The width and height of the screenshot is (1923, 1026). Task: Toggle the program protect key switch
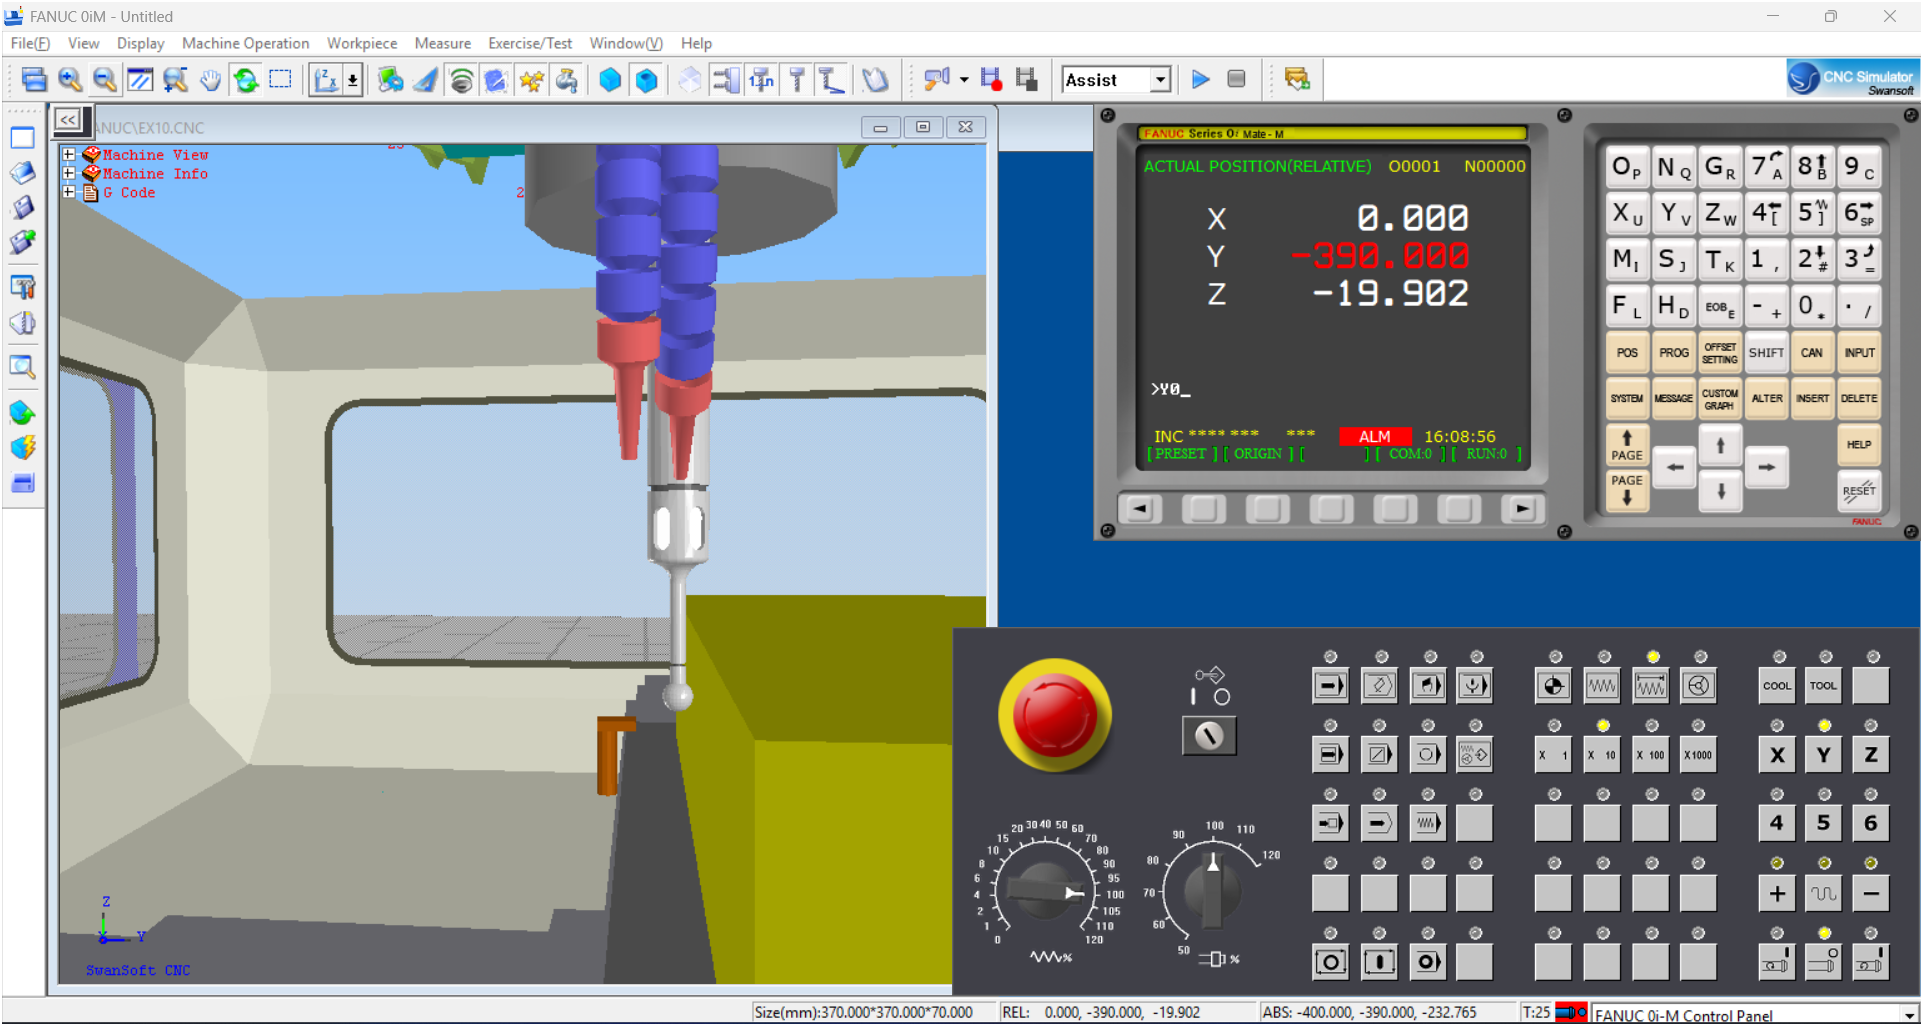tap(1210, 736)
